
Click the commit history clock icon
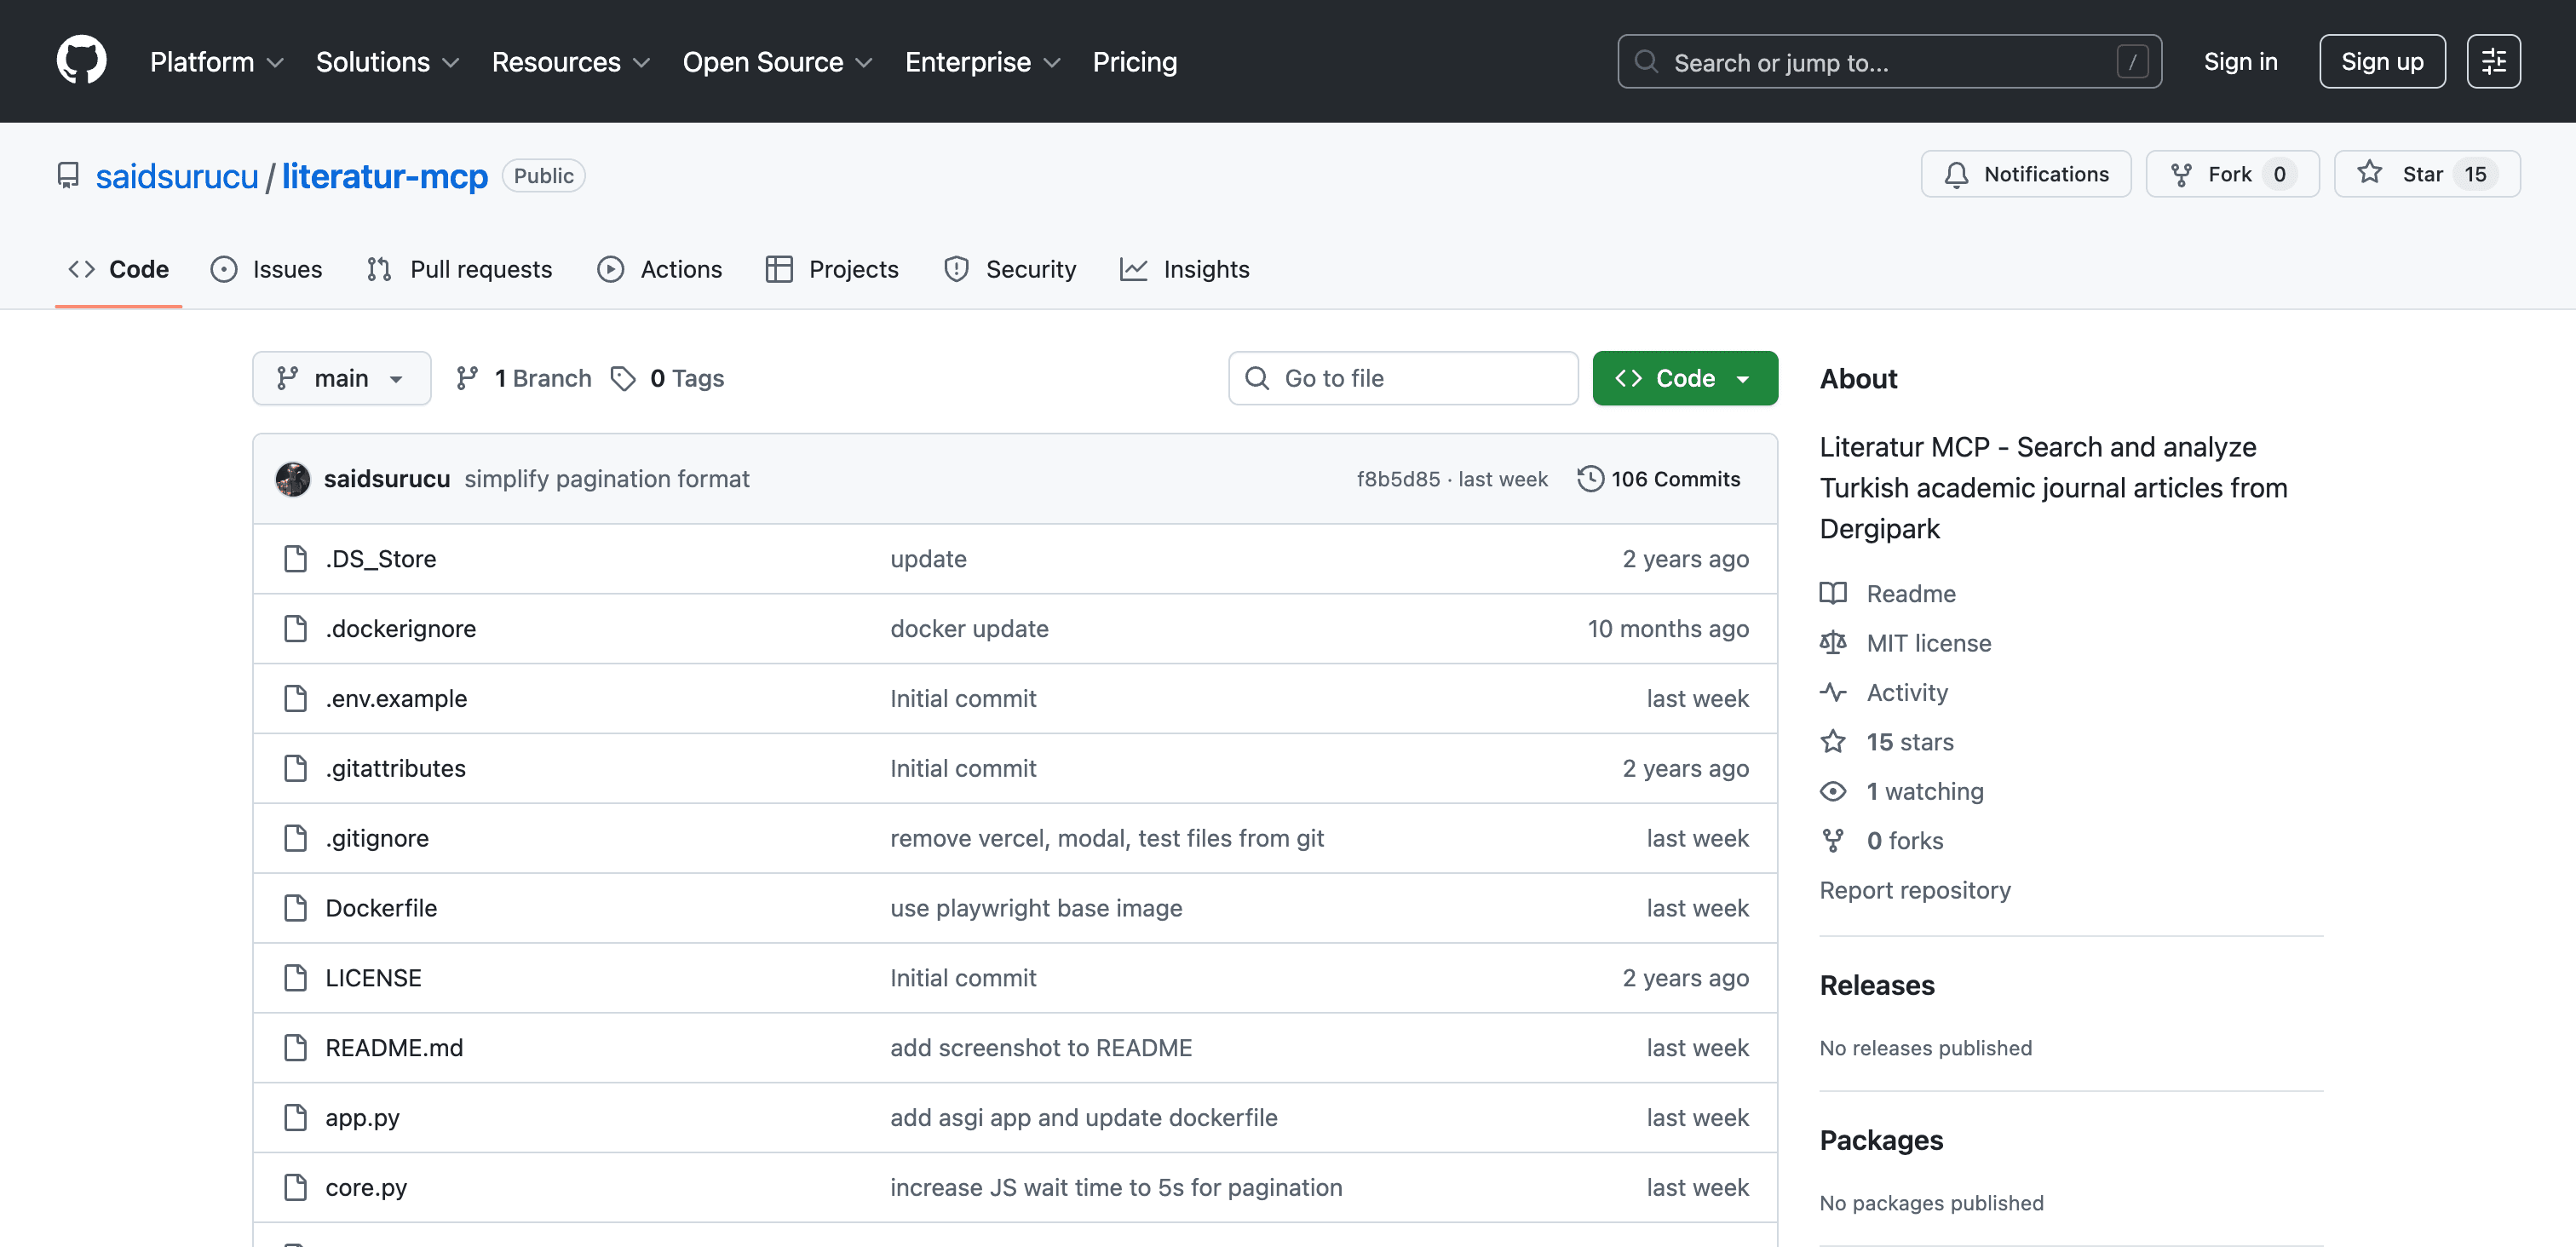(x=1590, y=479)
